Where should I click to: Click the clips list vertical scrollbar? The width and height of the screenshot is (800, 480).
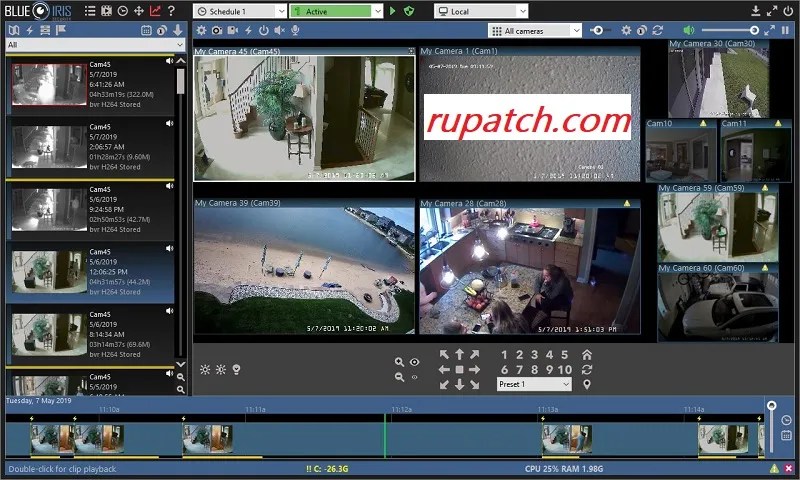(x=181, y=82)
